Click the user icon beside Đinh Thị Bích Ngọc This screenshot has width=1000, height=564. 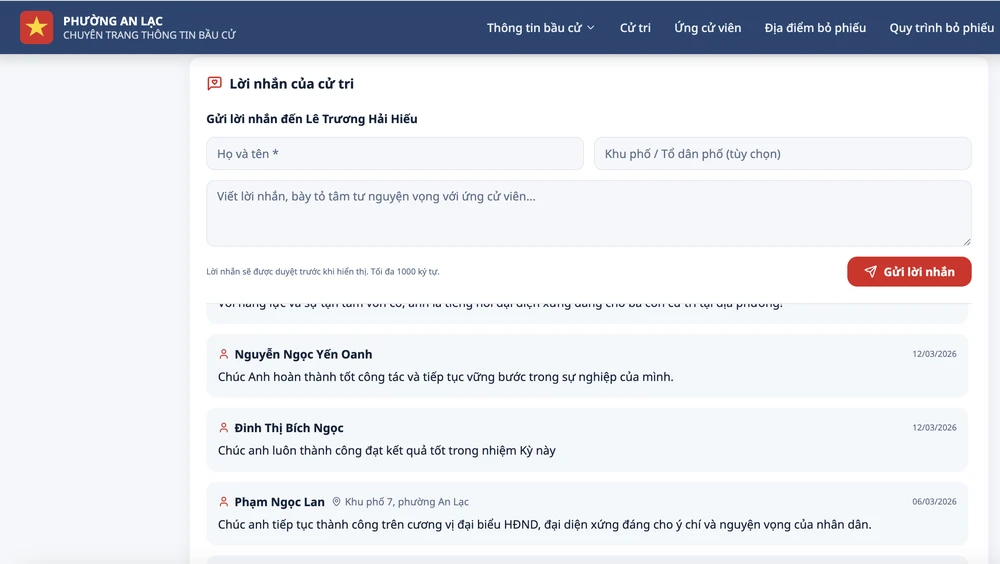pos(224,428)
